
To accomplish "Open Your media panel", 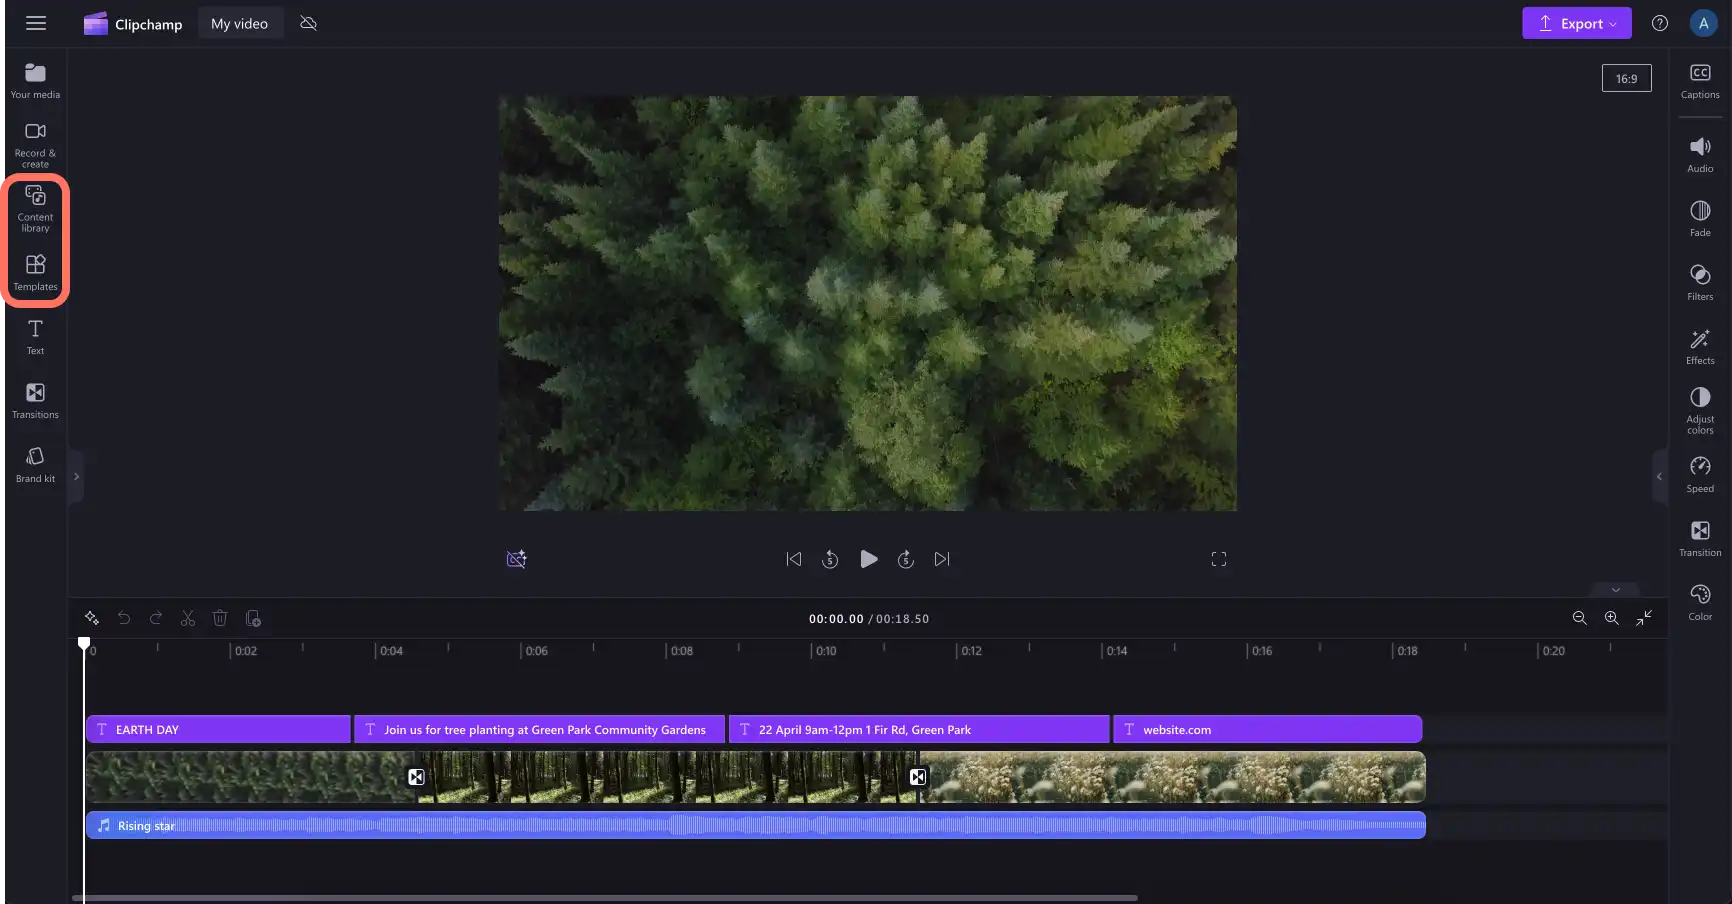I will tap(35, 81).
